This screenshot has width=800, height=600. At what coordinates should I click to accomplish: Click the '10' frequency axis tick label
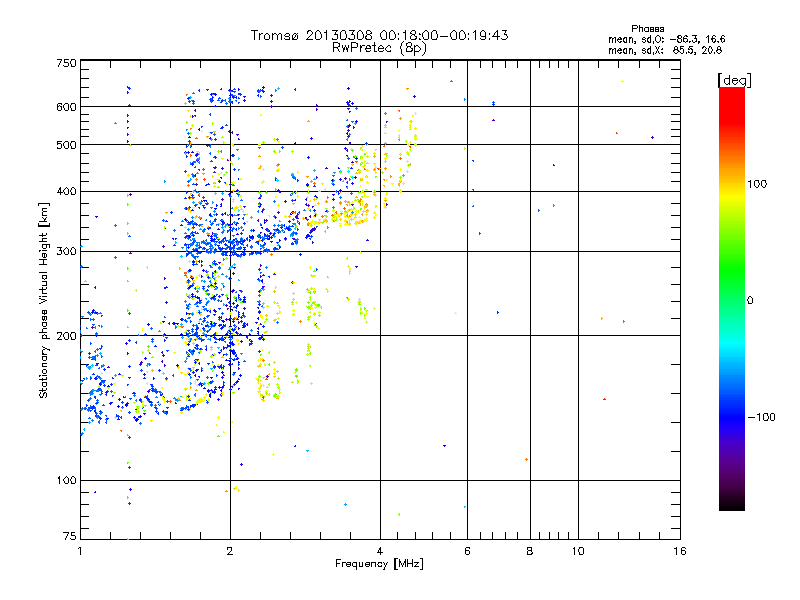(x=578, y=551)
